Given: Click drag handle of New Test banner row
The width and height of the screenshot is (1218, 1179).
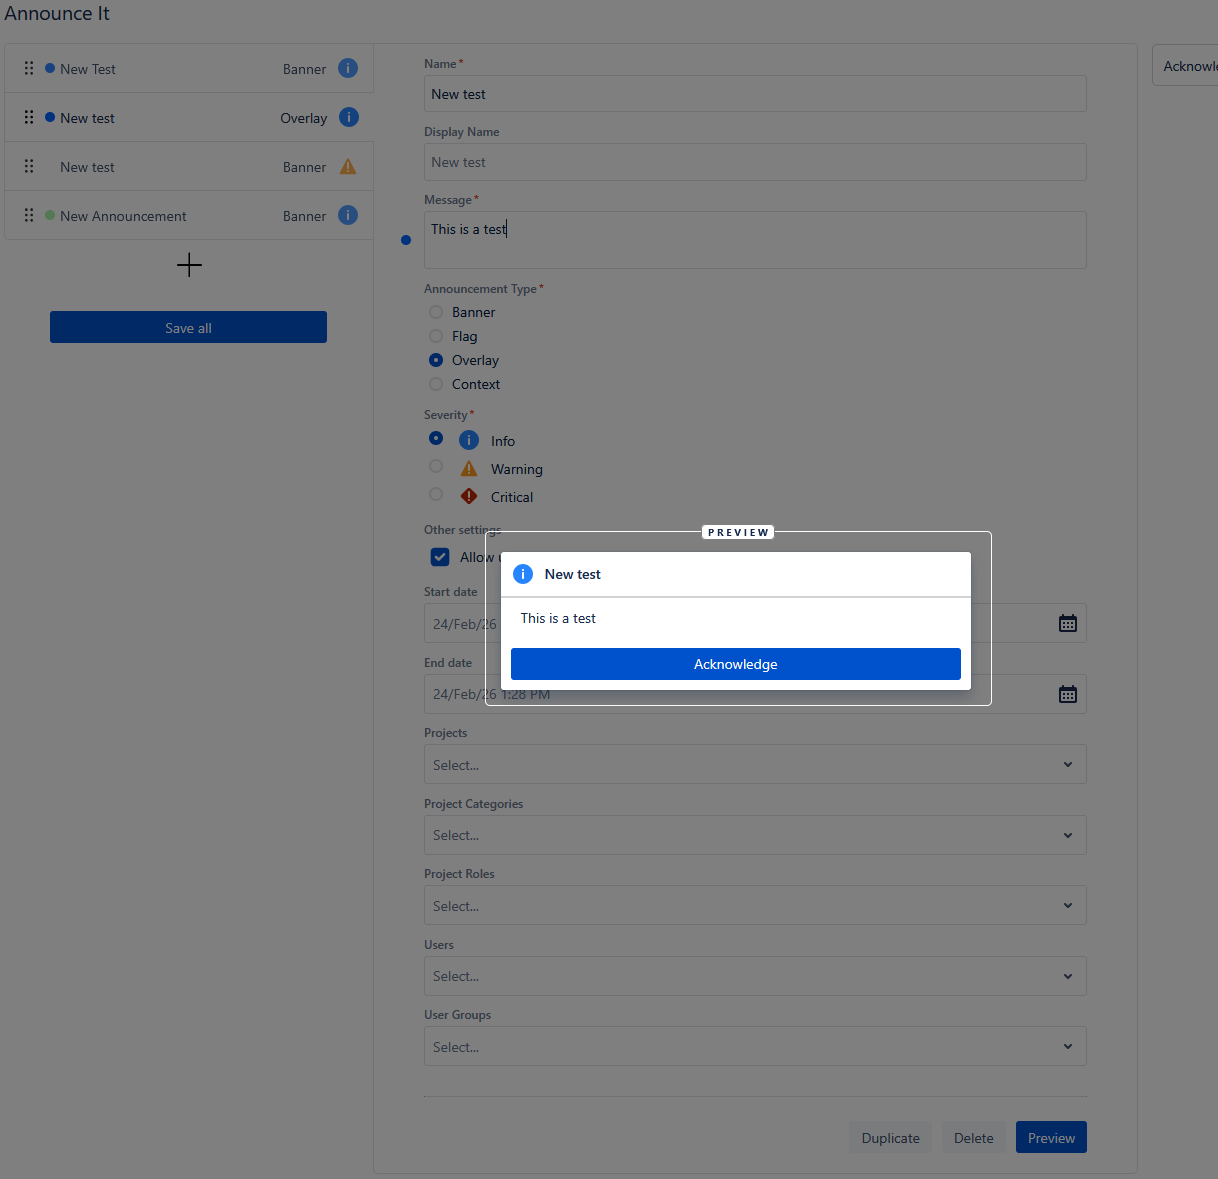Looking at the screenshot, I should point(29,68).
